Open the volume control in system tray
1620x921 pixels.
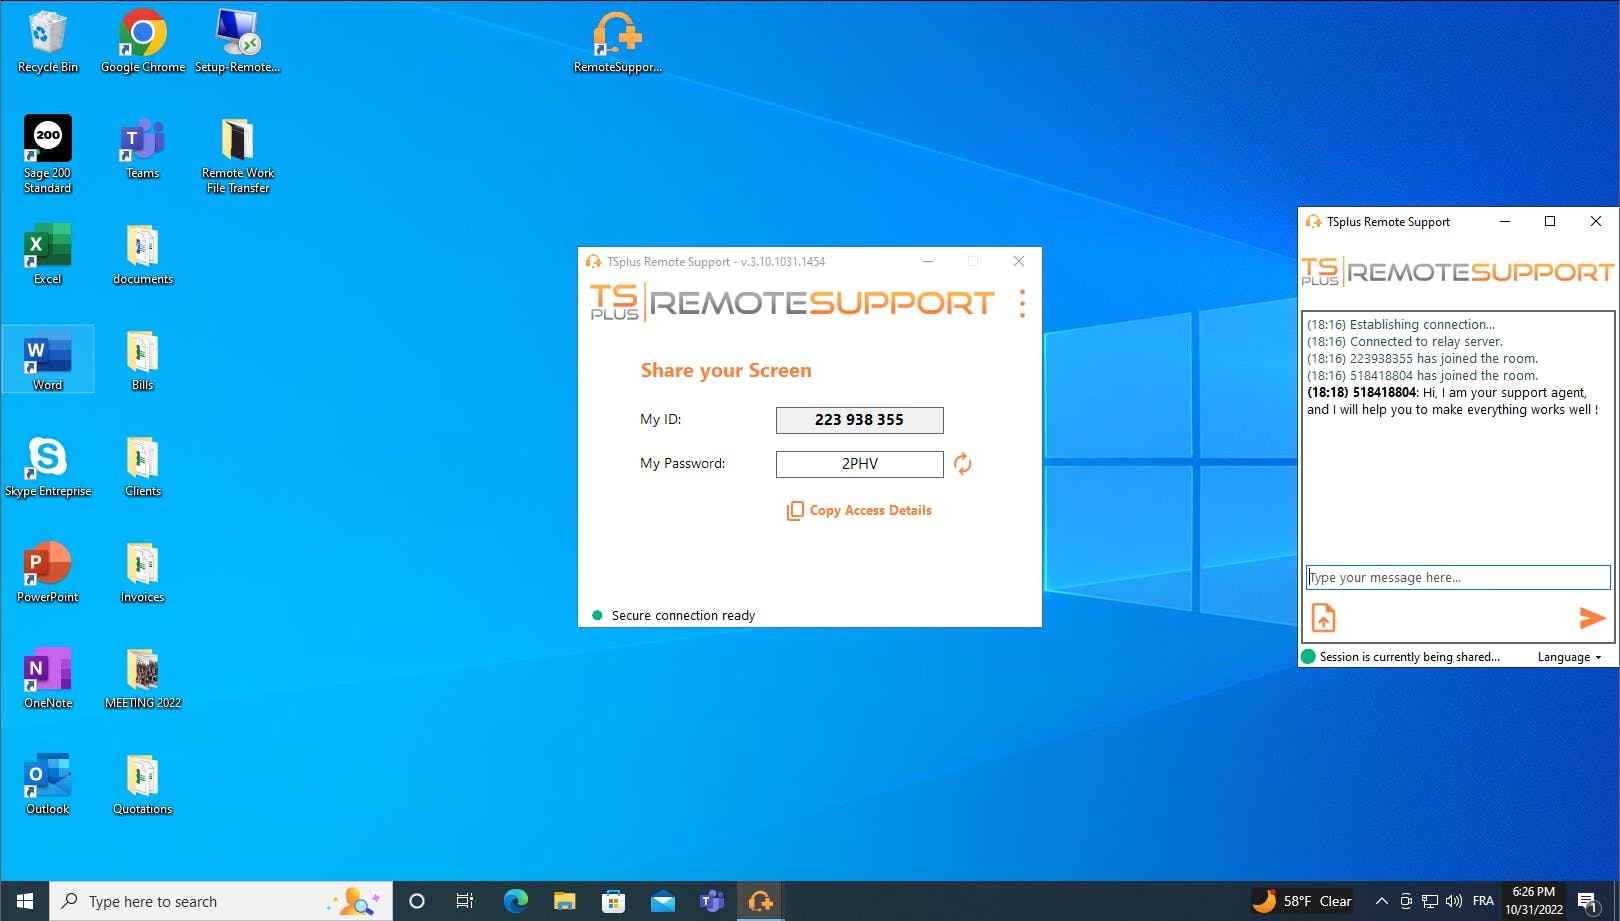click(x=1454, y=901)
